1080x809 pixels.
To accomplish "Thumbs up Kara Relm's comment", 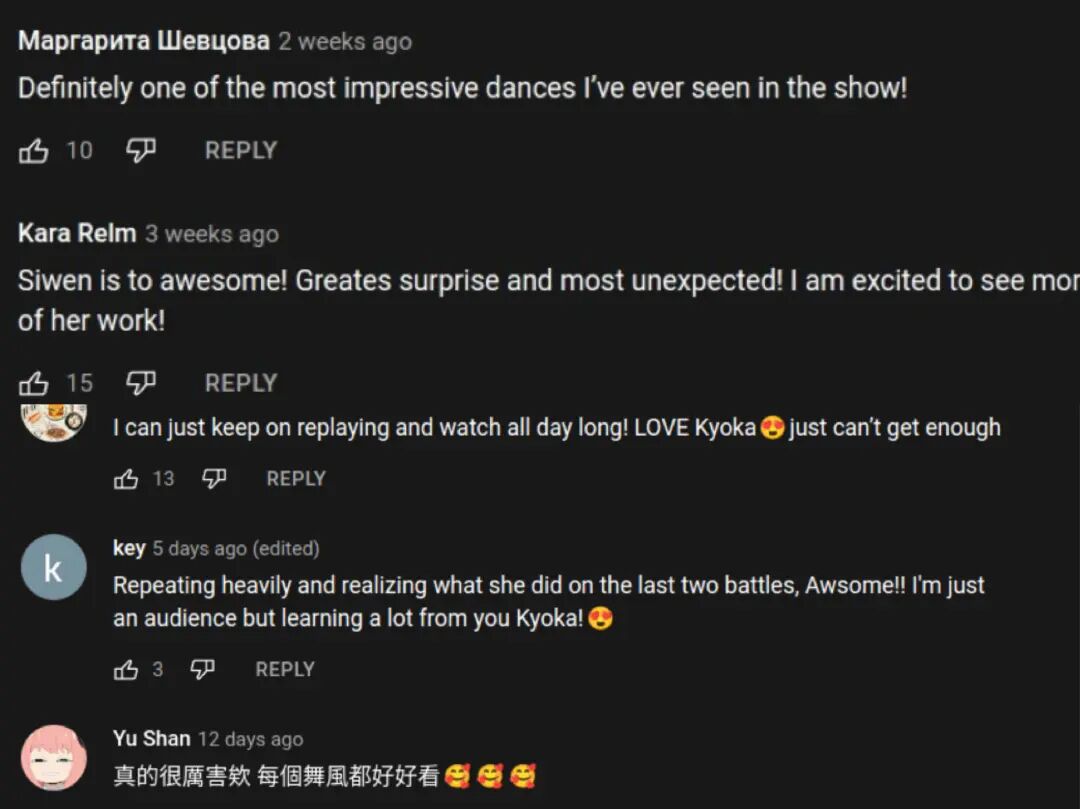I will click(33, 383).
